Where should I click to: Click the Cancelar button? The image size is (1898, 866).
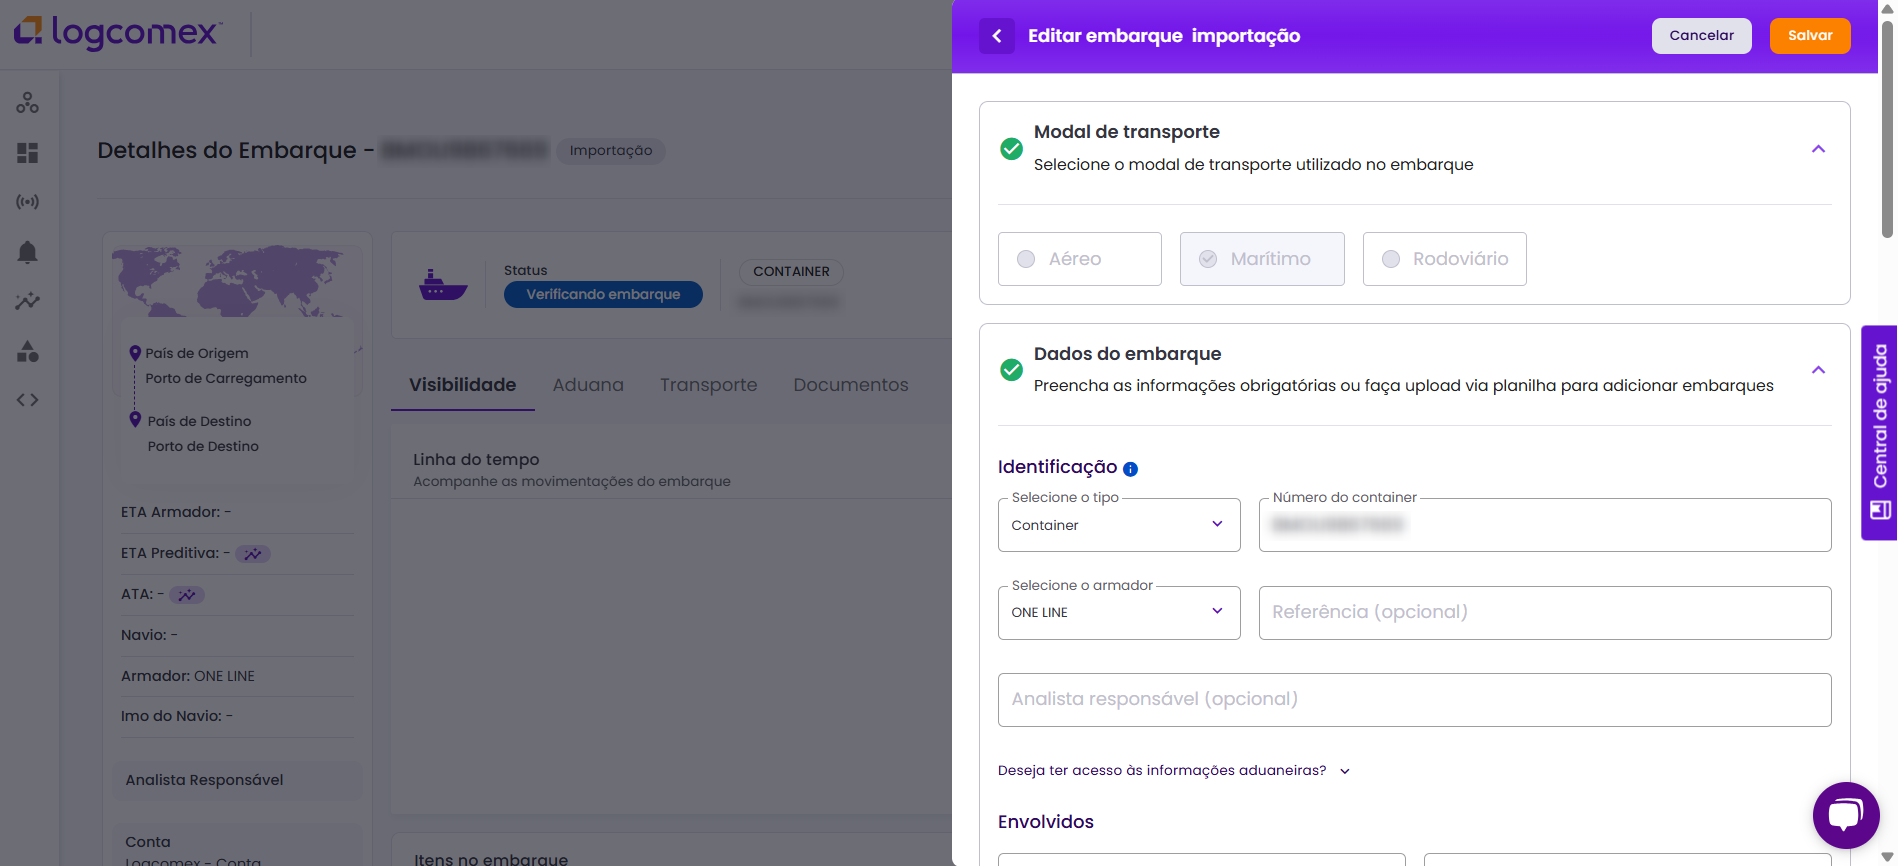pos(1701,36)
